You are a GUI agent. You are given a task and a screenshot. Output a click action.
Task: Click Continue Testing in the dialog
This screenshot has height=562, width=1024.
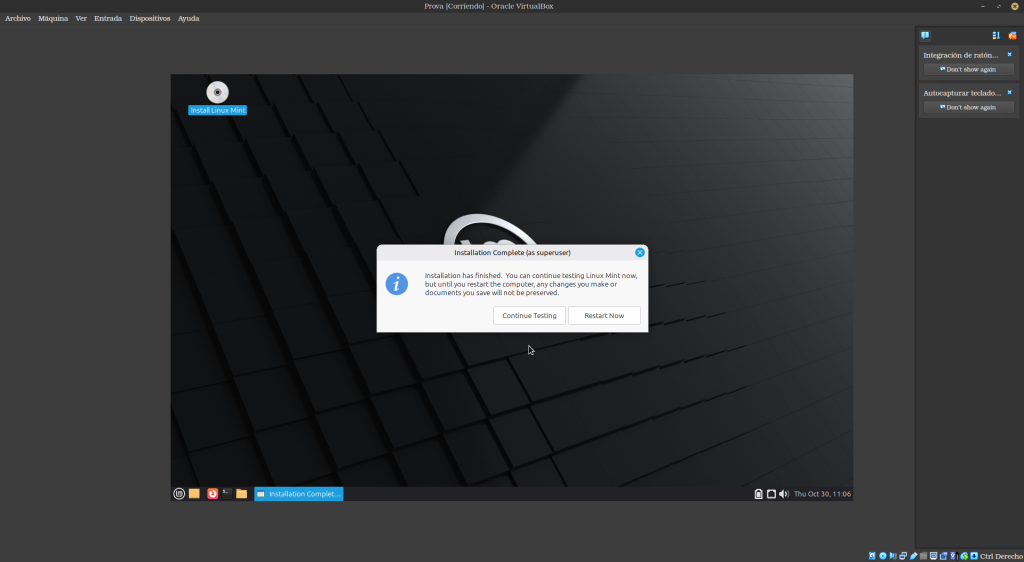pyautogui.click(x=529, y=316)
